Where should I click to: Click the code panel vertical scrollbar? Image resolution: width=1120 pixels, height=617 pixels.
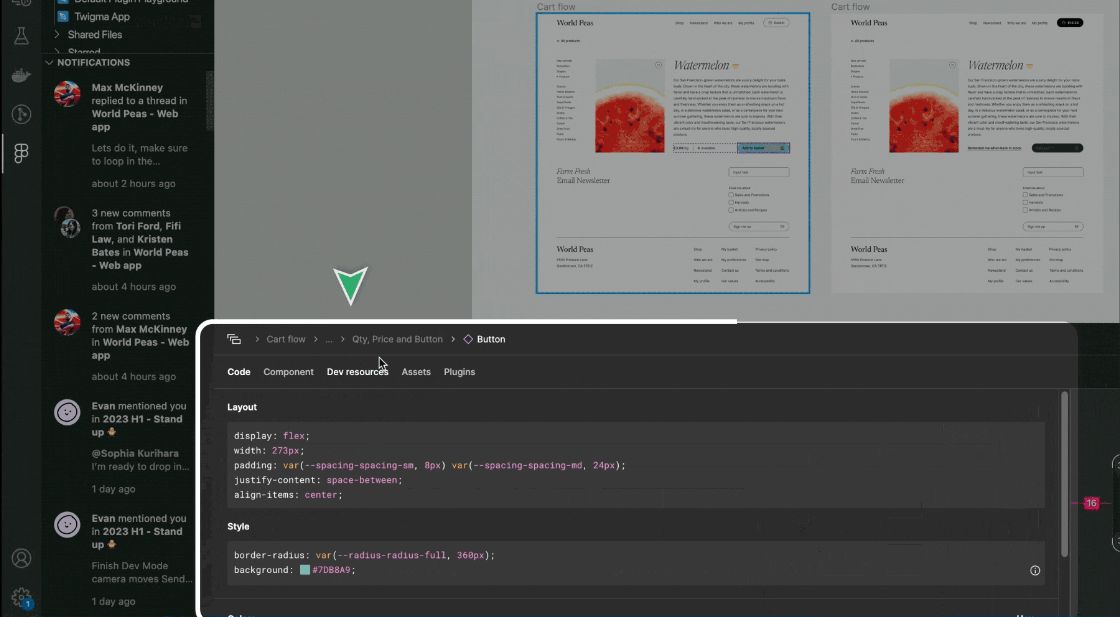click(x=1064, y=474)
